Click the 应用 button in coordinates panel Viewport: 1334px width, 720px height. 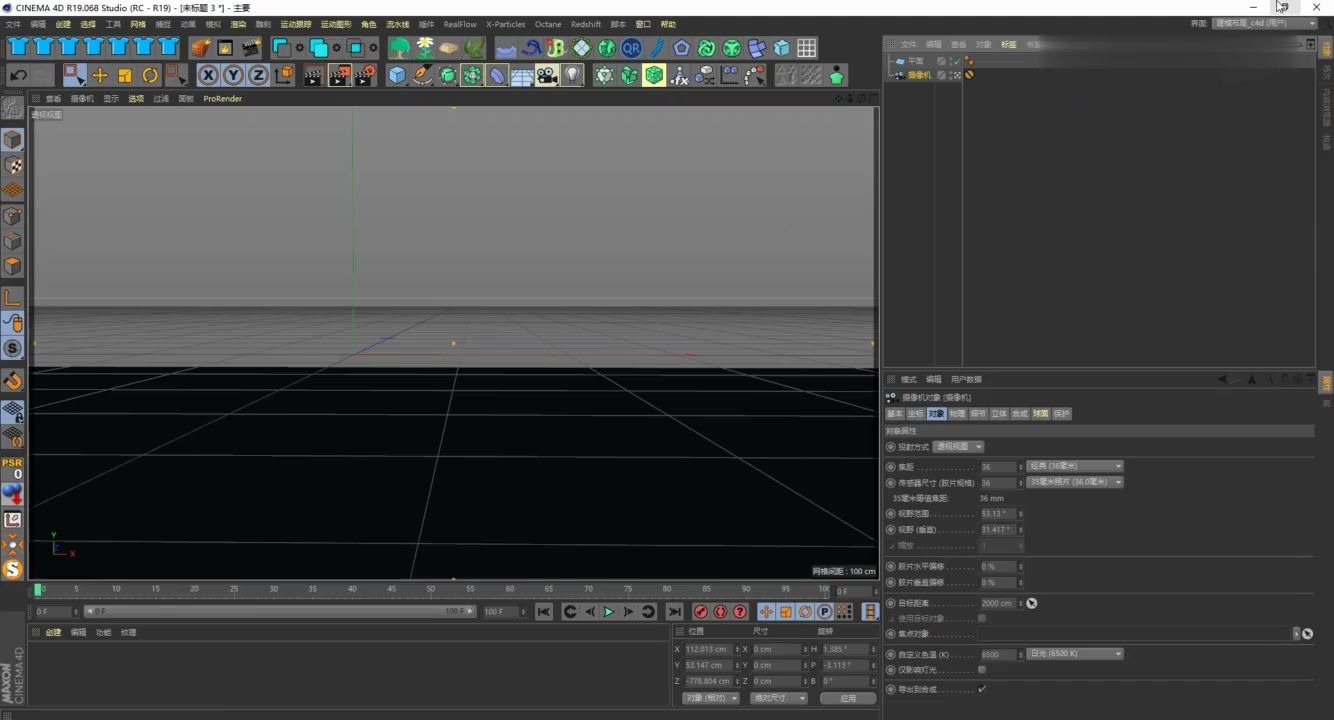847,697
